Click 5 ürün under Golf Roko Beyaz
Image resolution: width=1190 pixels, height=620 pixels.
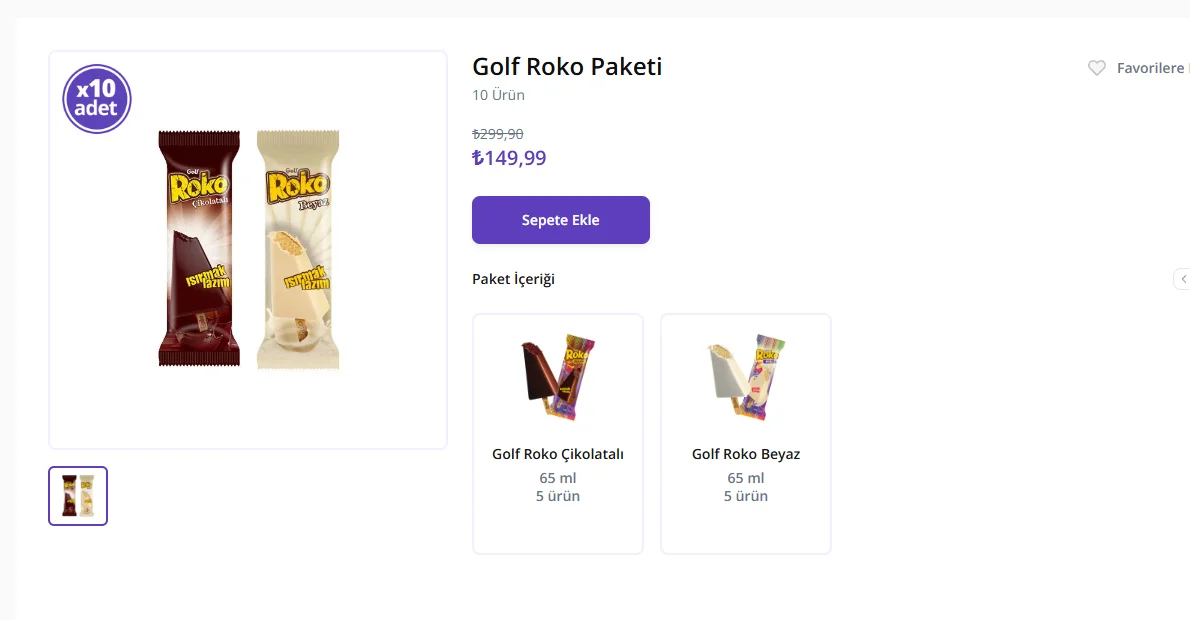(745, 496)
